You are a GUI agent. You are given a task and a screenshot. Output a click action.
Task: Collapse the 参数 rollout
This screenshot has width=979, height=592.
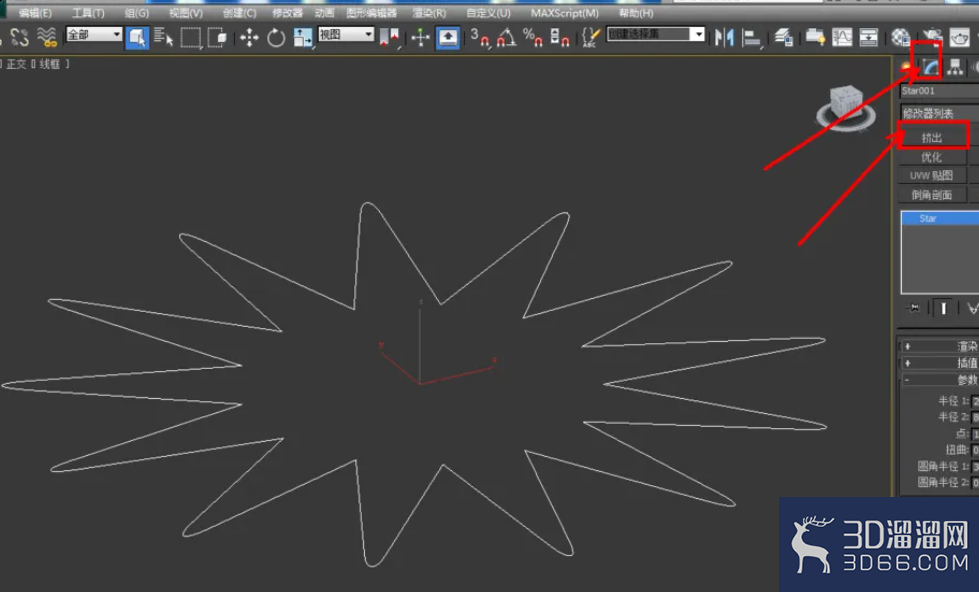[x=940, y=380]
